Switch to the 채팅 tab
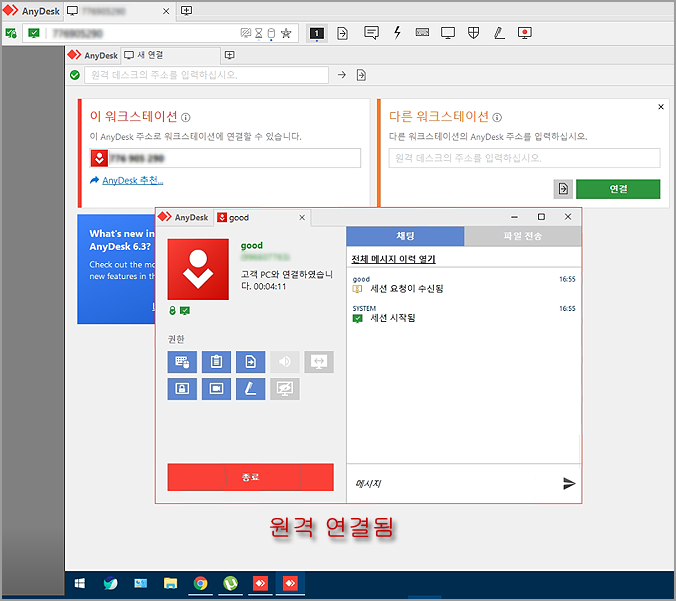Screen dimensions: 676x601 405,236
